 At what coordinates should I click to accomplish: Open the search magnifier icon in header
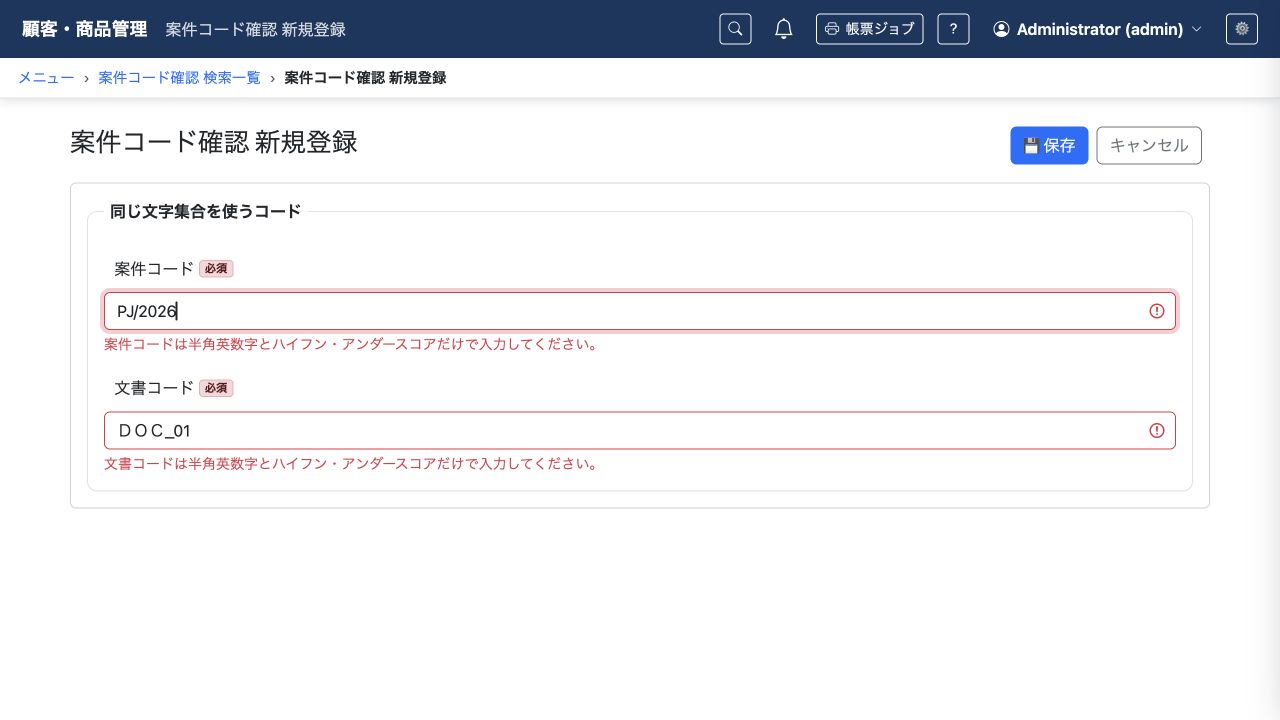[x=735, y=29]
